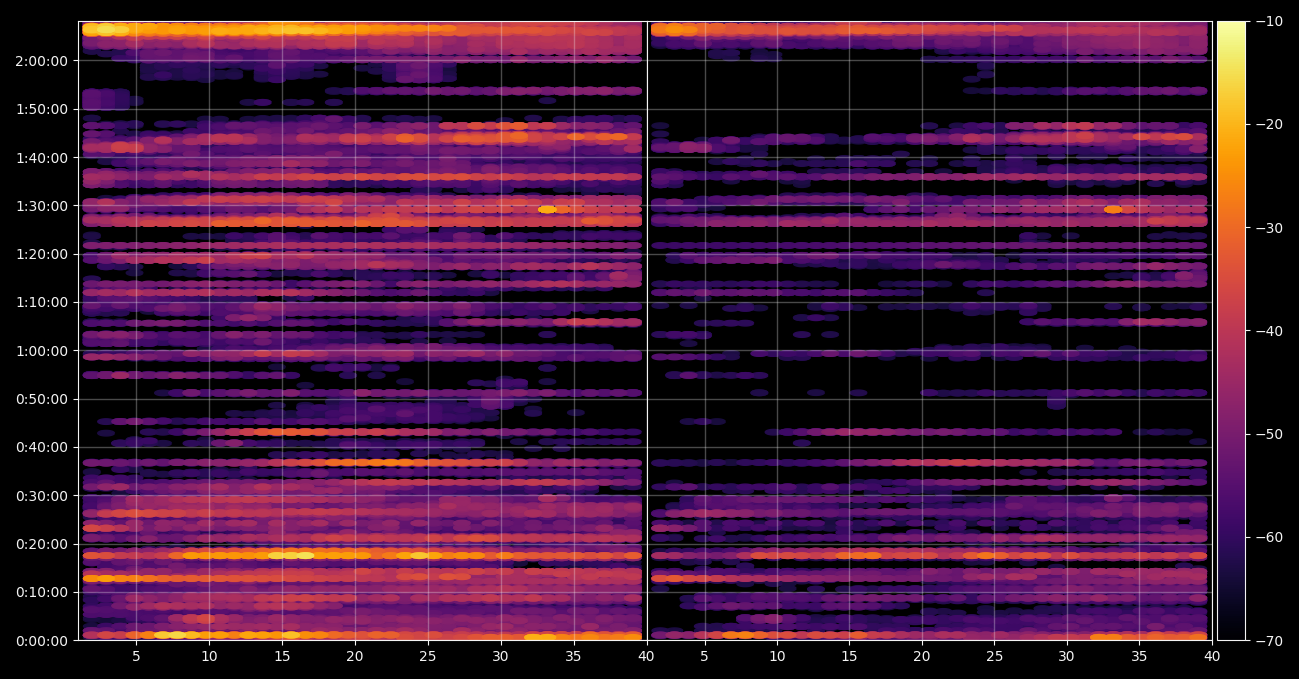Click x-axis tick 15 of left heatmap
1299x679 pixels.
[282, 656]
